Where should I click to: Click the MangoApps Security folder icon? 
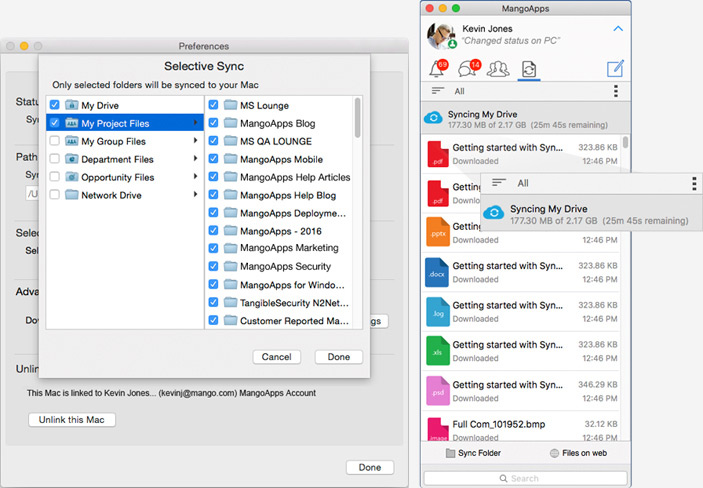tap(230, 266)
